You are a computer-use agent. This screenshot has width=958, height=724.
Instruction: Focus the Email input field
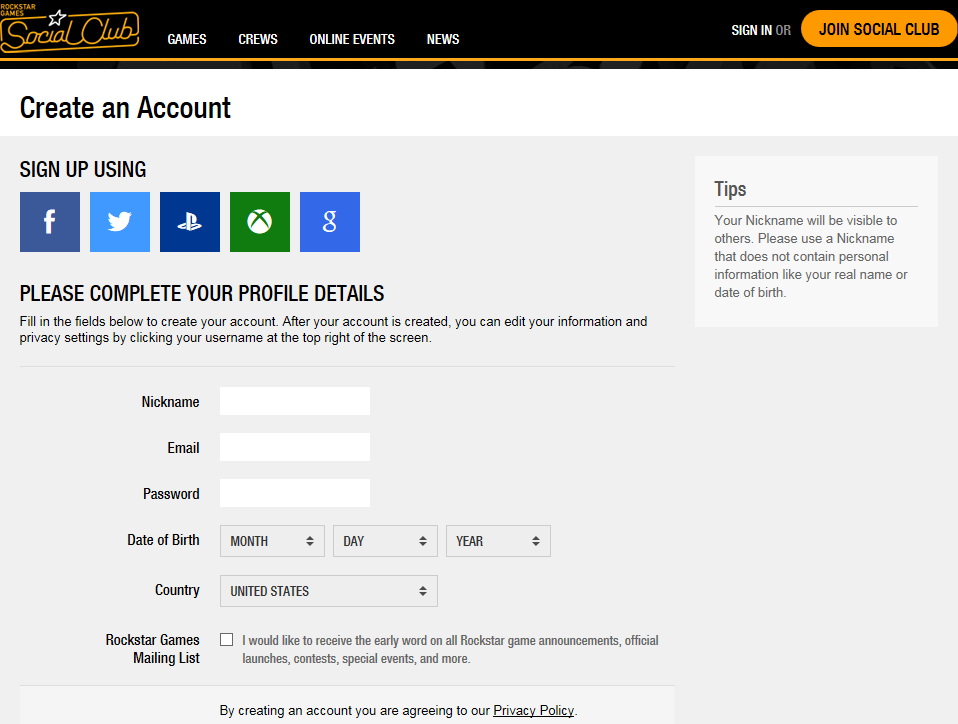pos(295,447)
